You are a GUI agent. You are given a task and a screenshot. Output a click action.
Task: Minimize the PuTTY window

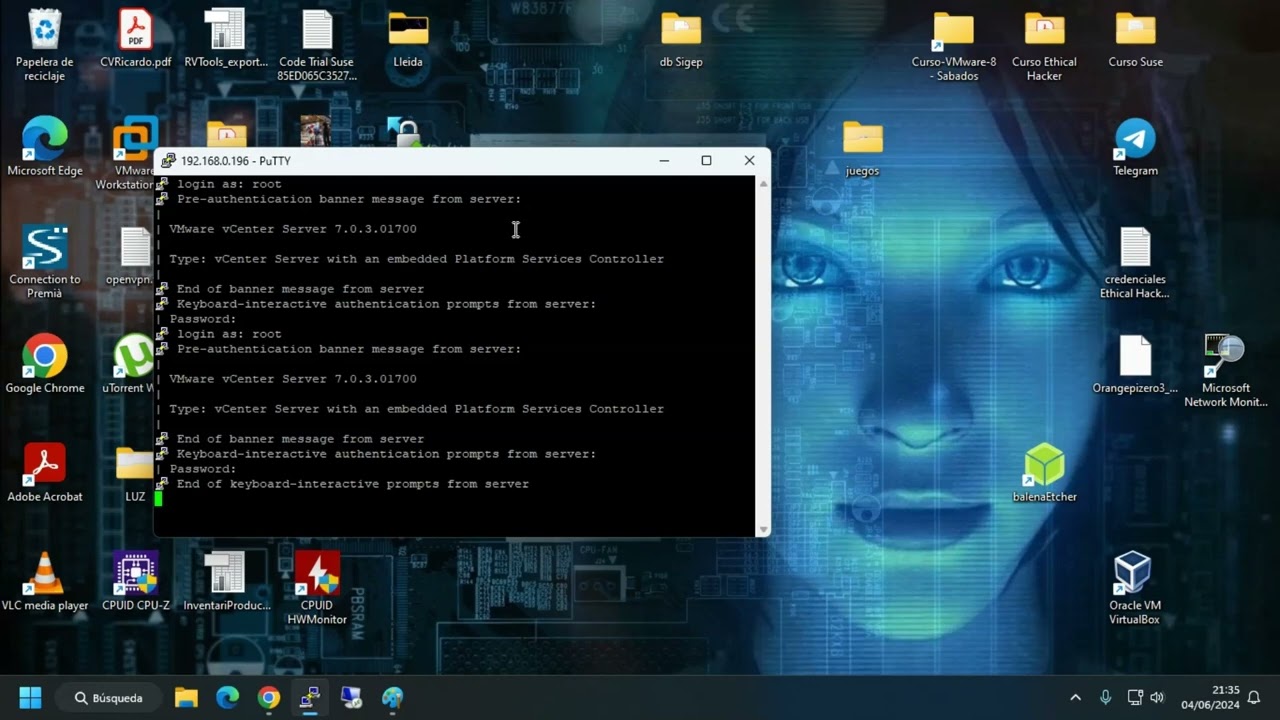point(664,160)
